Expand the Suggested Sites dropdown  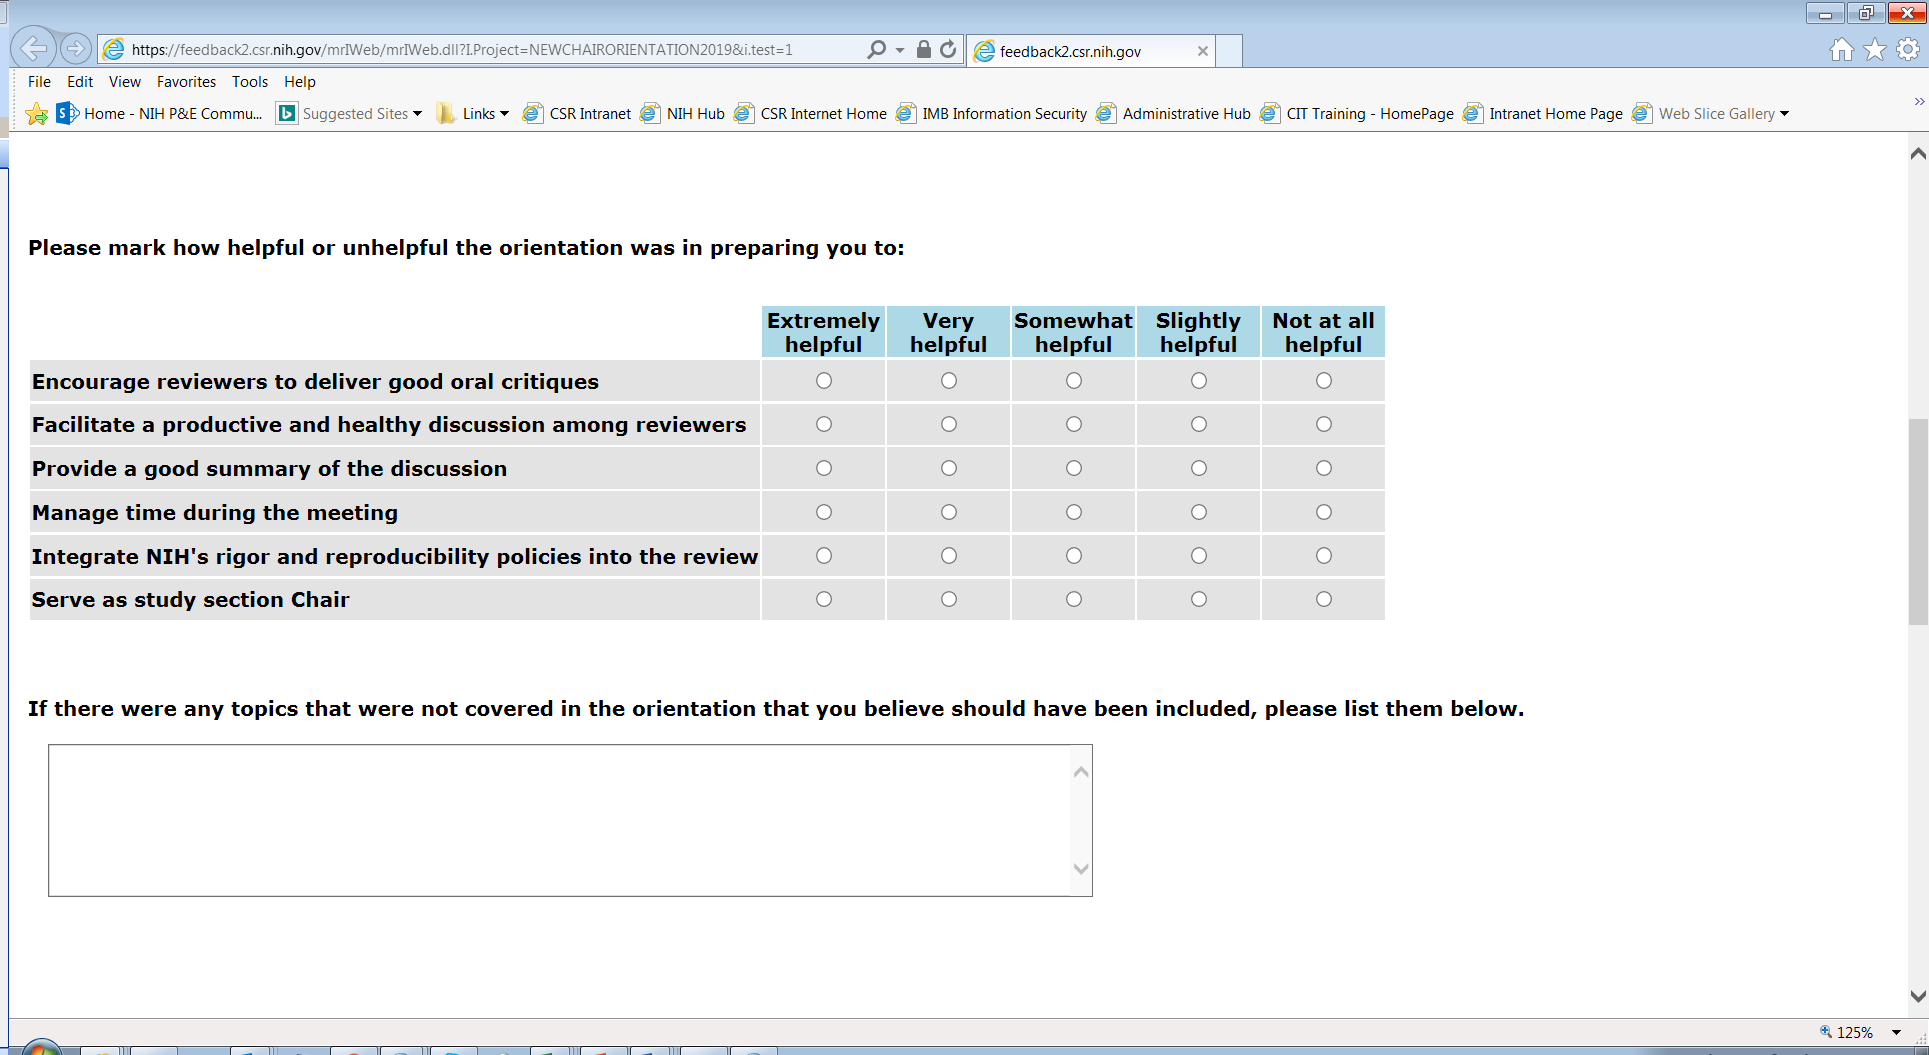coord(417,114)
